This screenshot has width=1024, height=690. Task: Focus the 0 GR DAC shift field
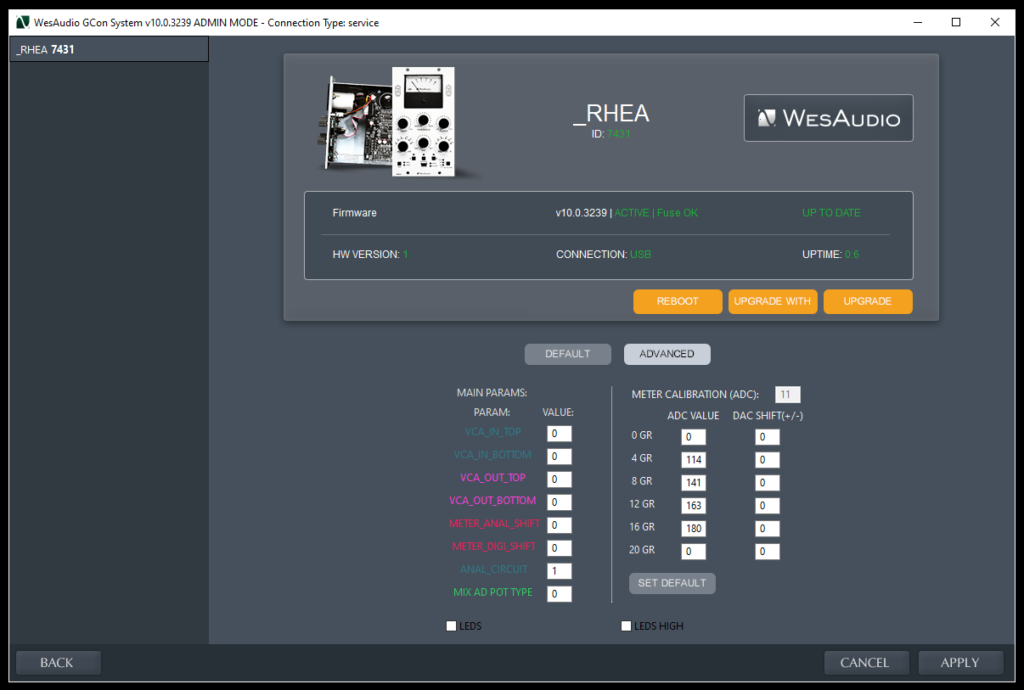pyautogui.click(x=767, y=437)
